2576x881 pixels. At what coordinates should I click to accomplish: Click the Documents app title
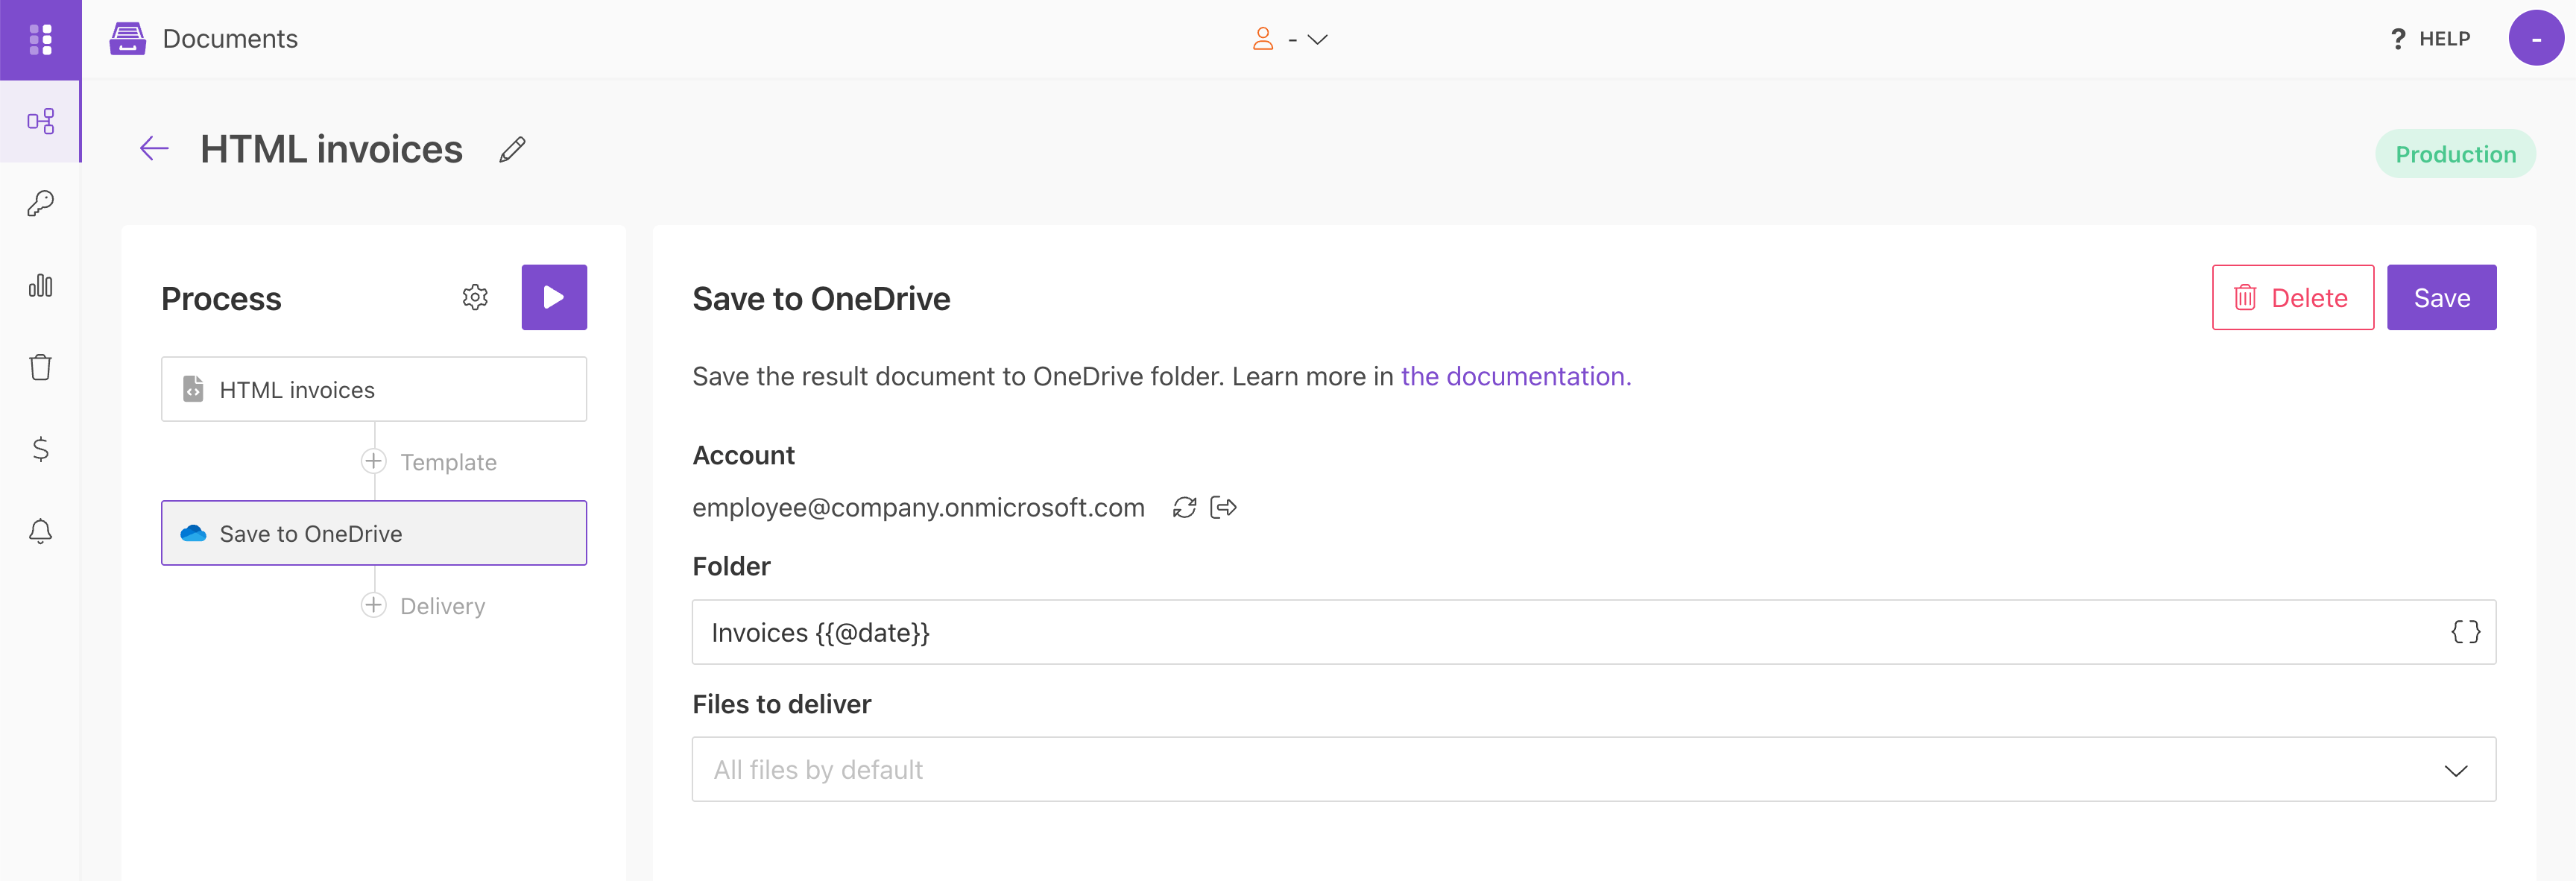point(230,39)
